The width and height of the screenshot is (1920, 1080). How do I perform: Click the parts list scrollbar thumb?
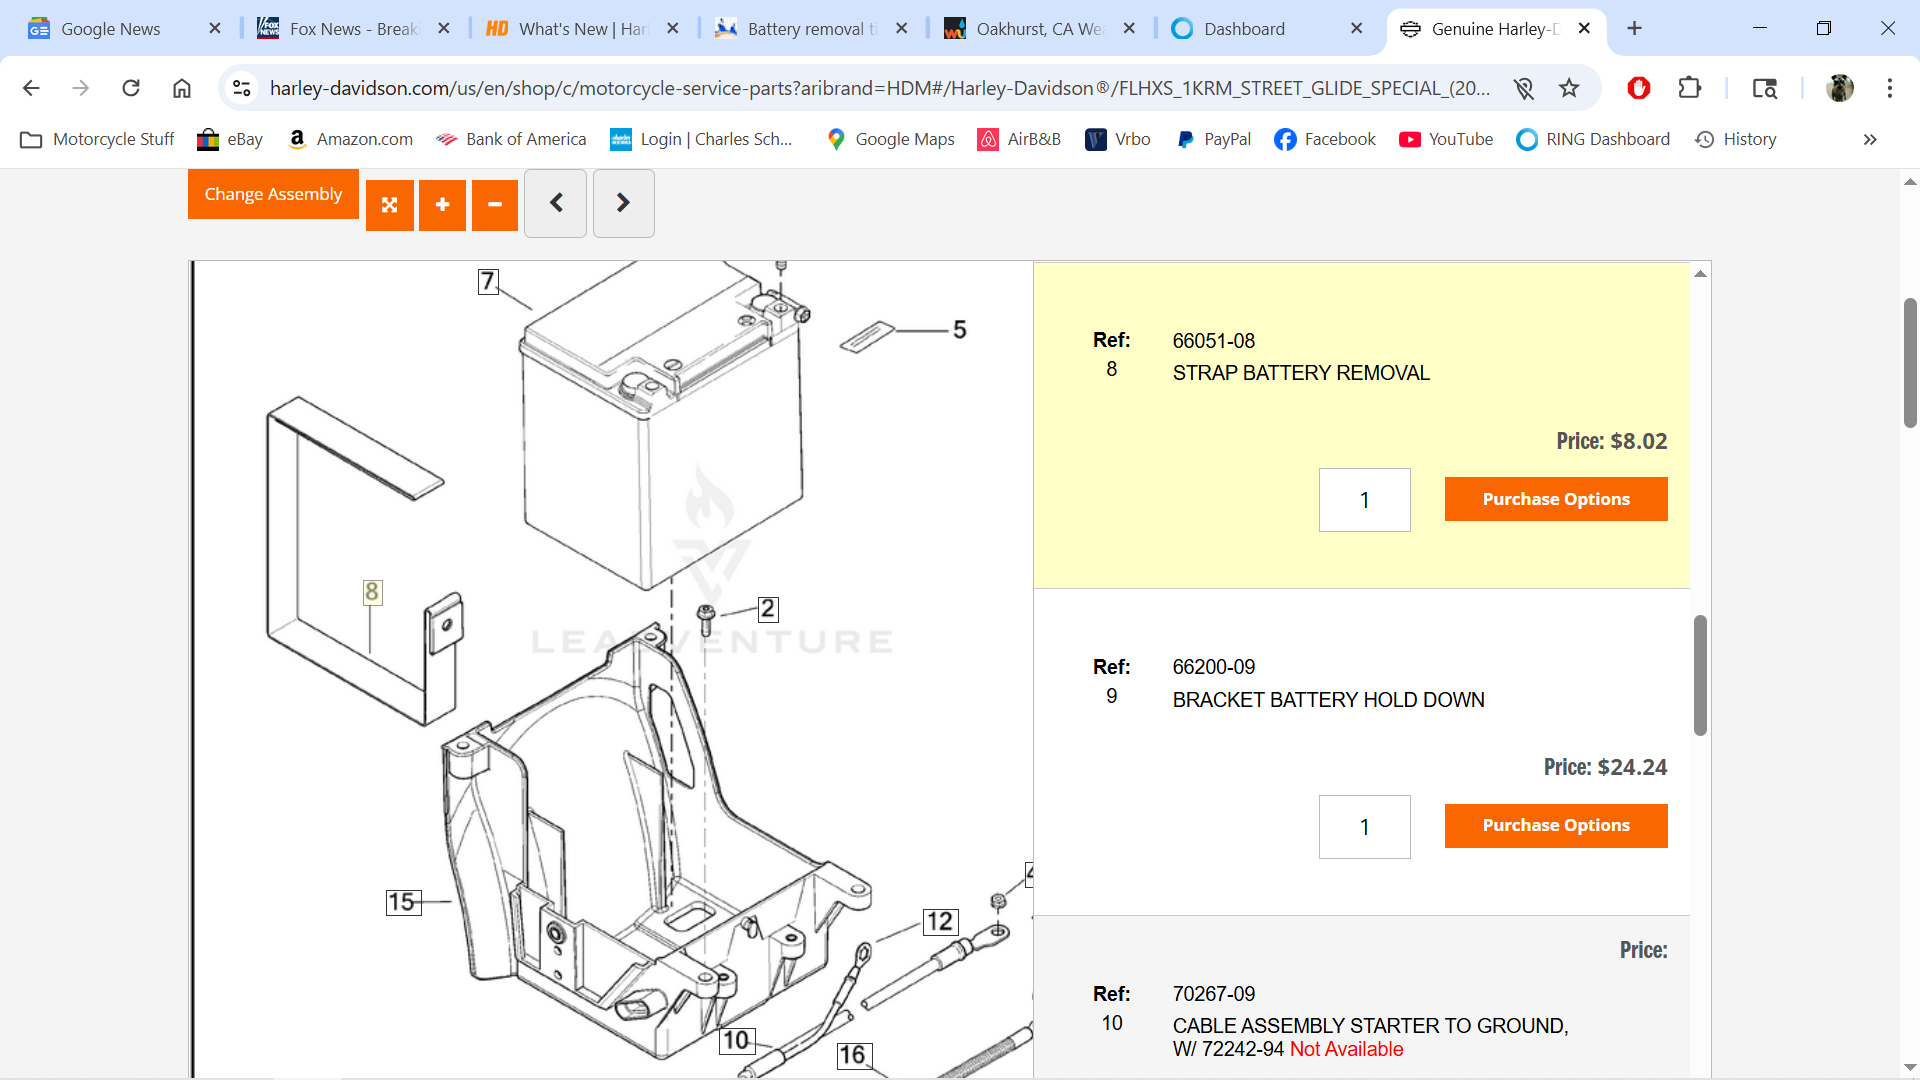click(x=1700, y=675)
